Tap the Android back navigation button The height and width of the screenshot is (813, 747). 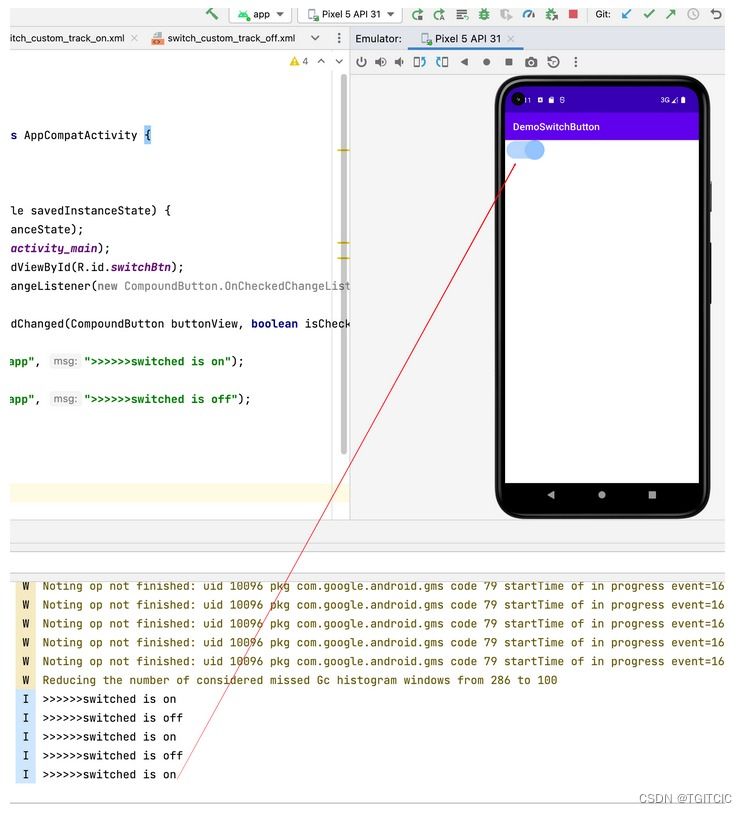point(551,495)
